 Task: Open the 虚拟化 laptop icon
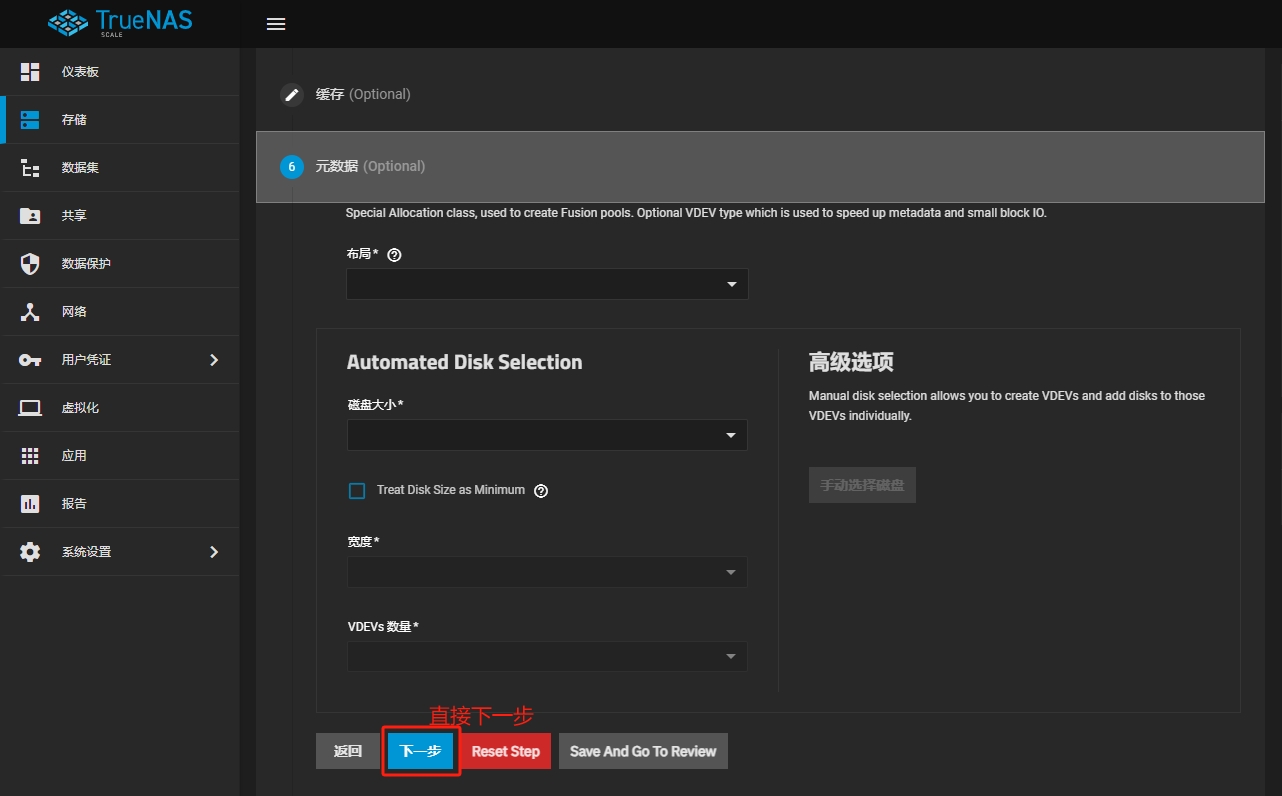pyautogui.click(x=30, y=408)
